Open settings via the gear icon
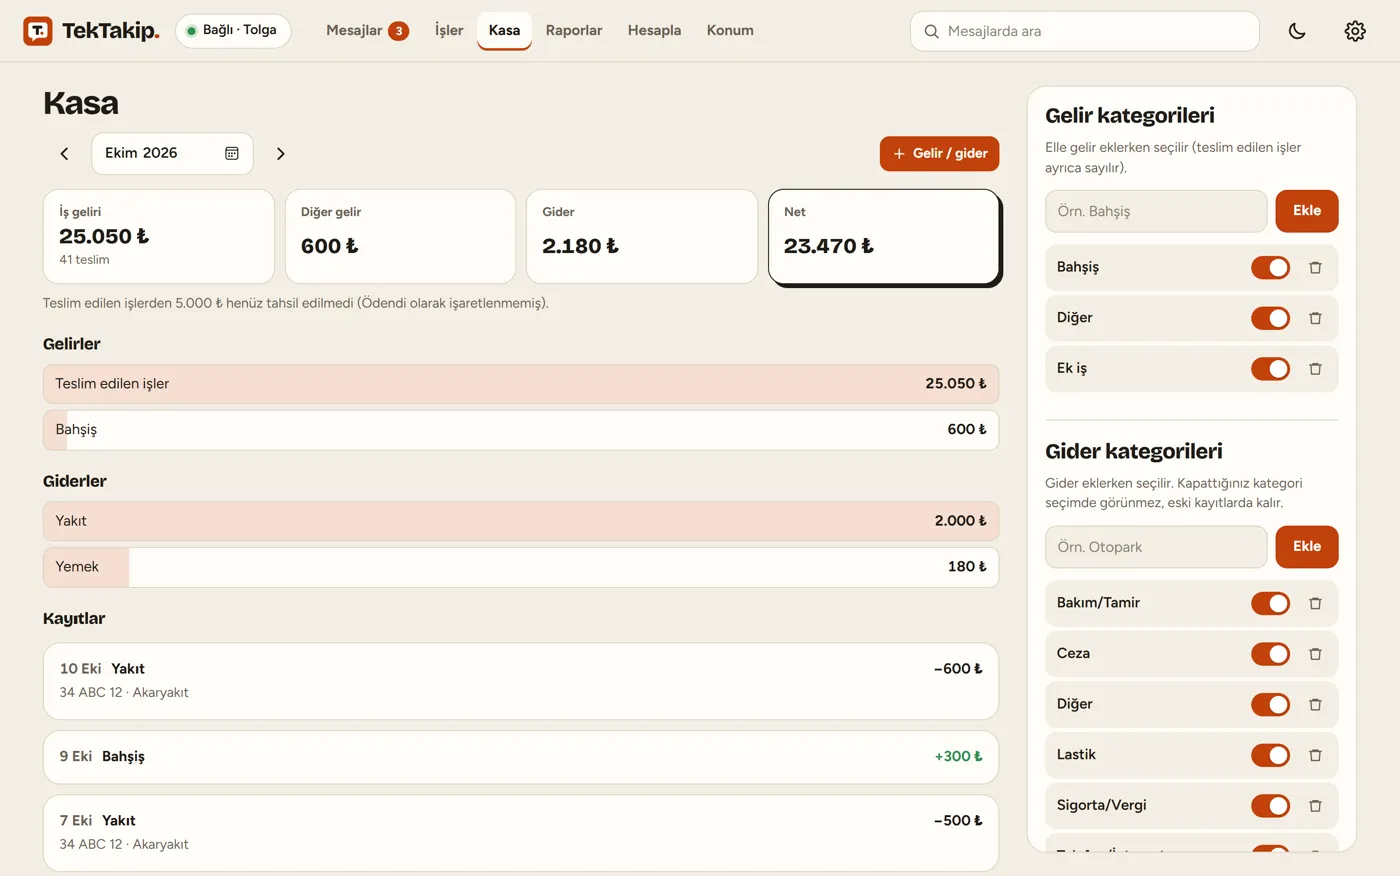The image size is (1400, 876). pos(1355,31)
